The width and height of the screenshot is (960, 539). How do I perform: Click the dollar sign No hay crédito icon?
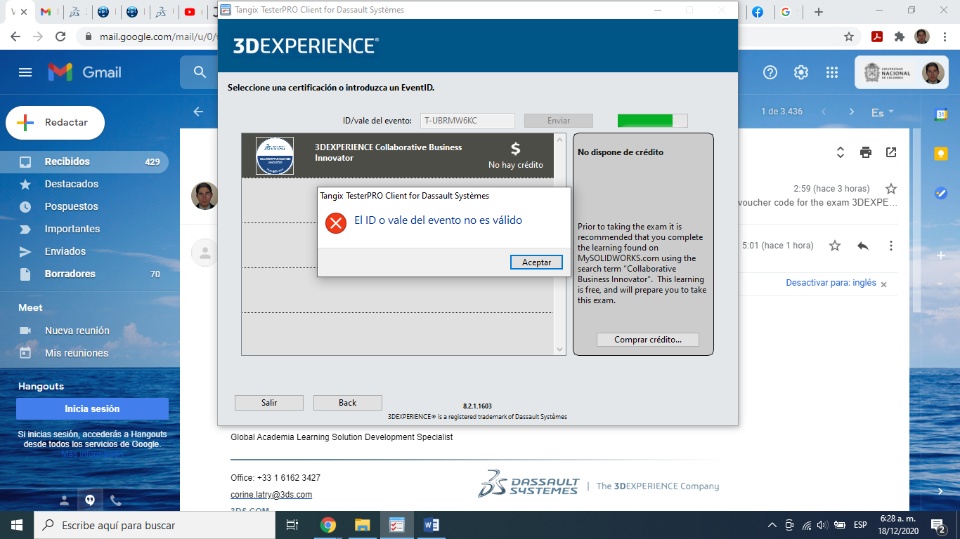pyautogui.click(x=516, y=149)
